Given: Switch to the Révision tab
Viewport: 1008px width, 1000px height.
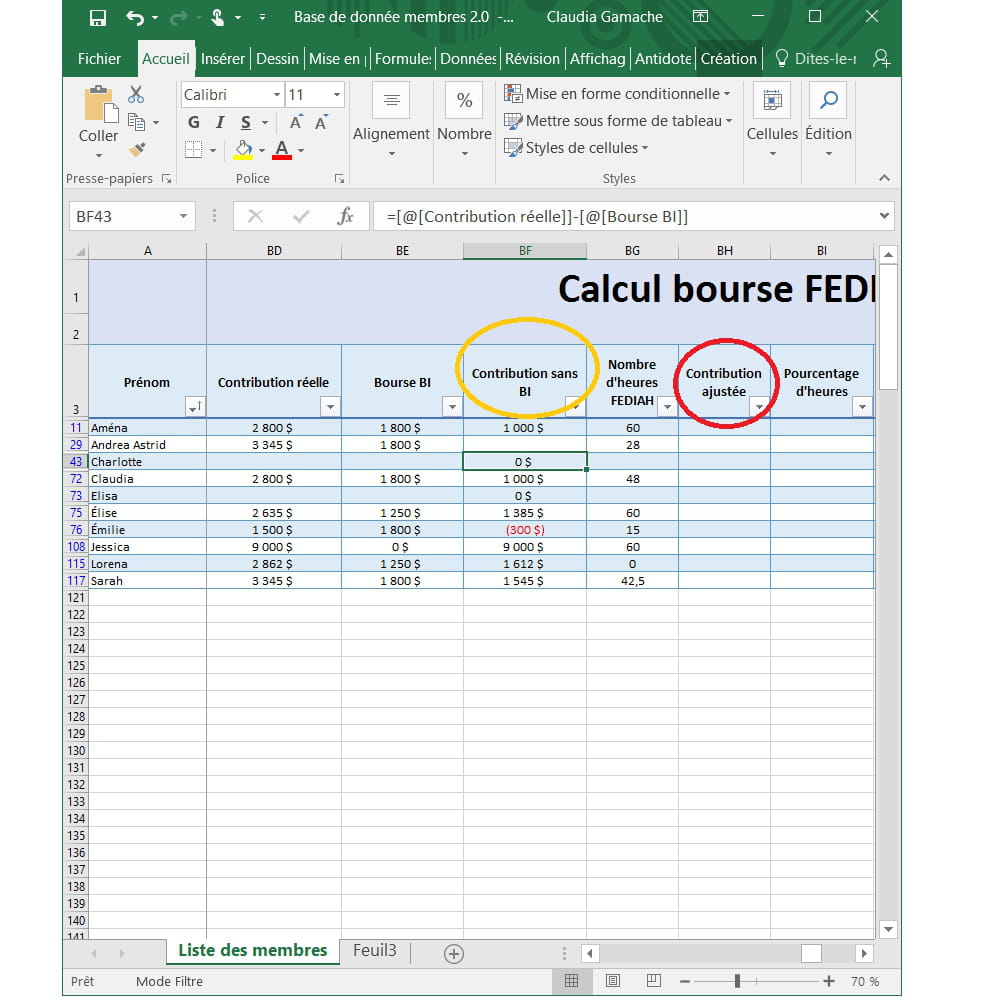Looking at the screenshot, I should 532,59.
